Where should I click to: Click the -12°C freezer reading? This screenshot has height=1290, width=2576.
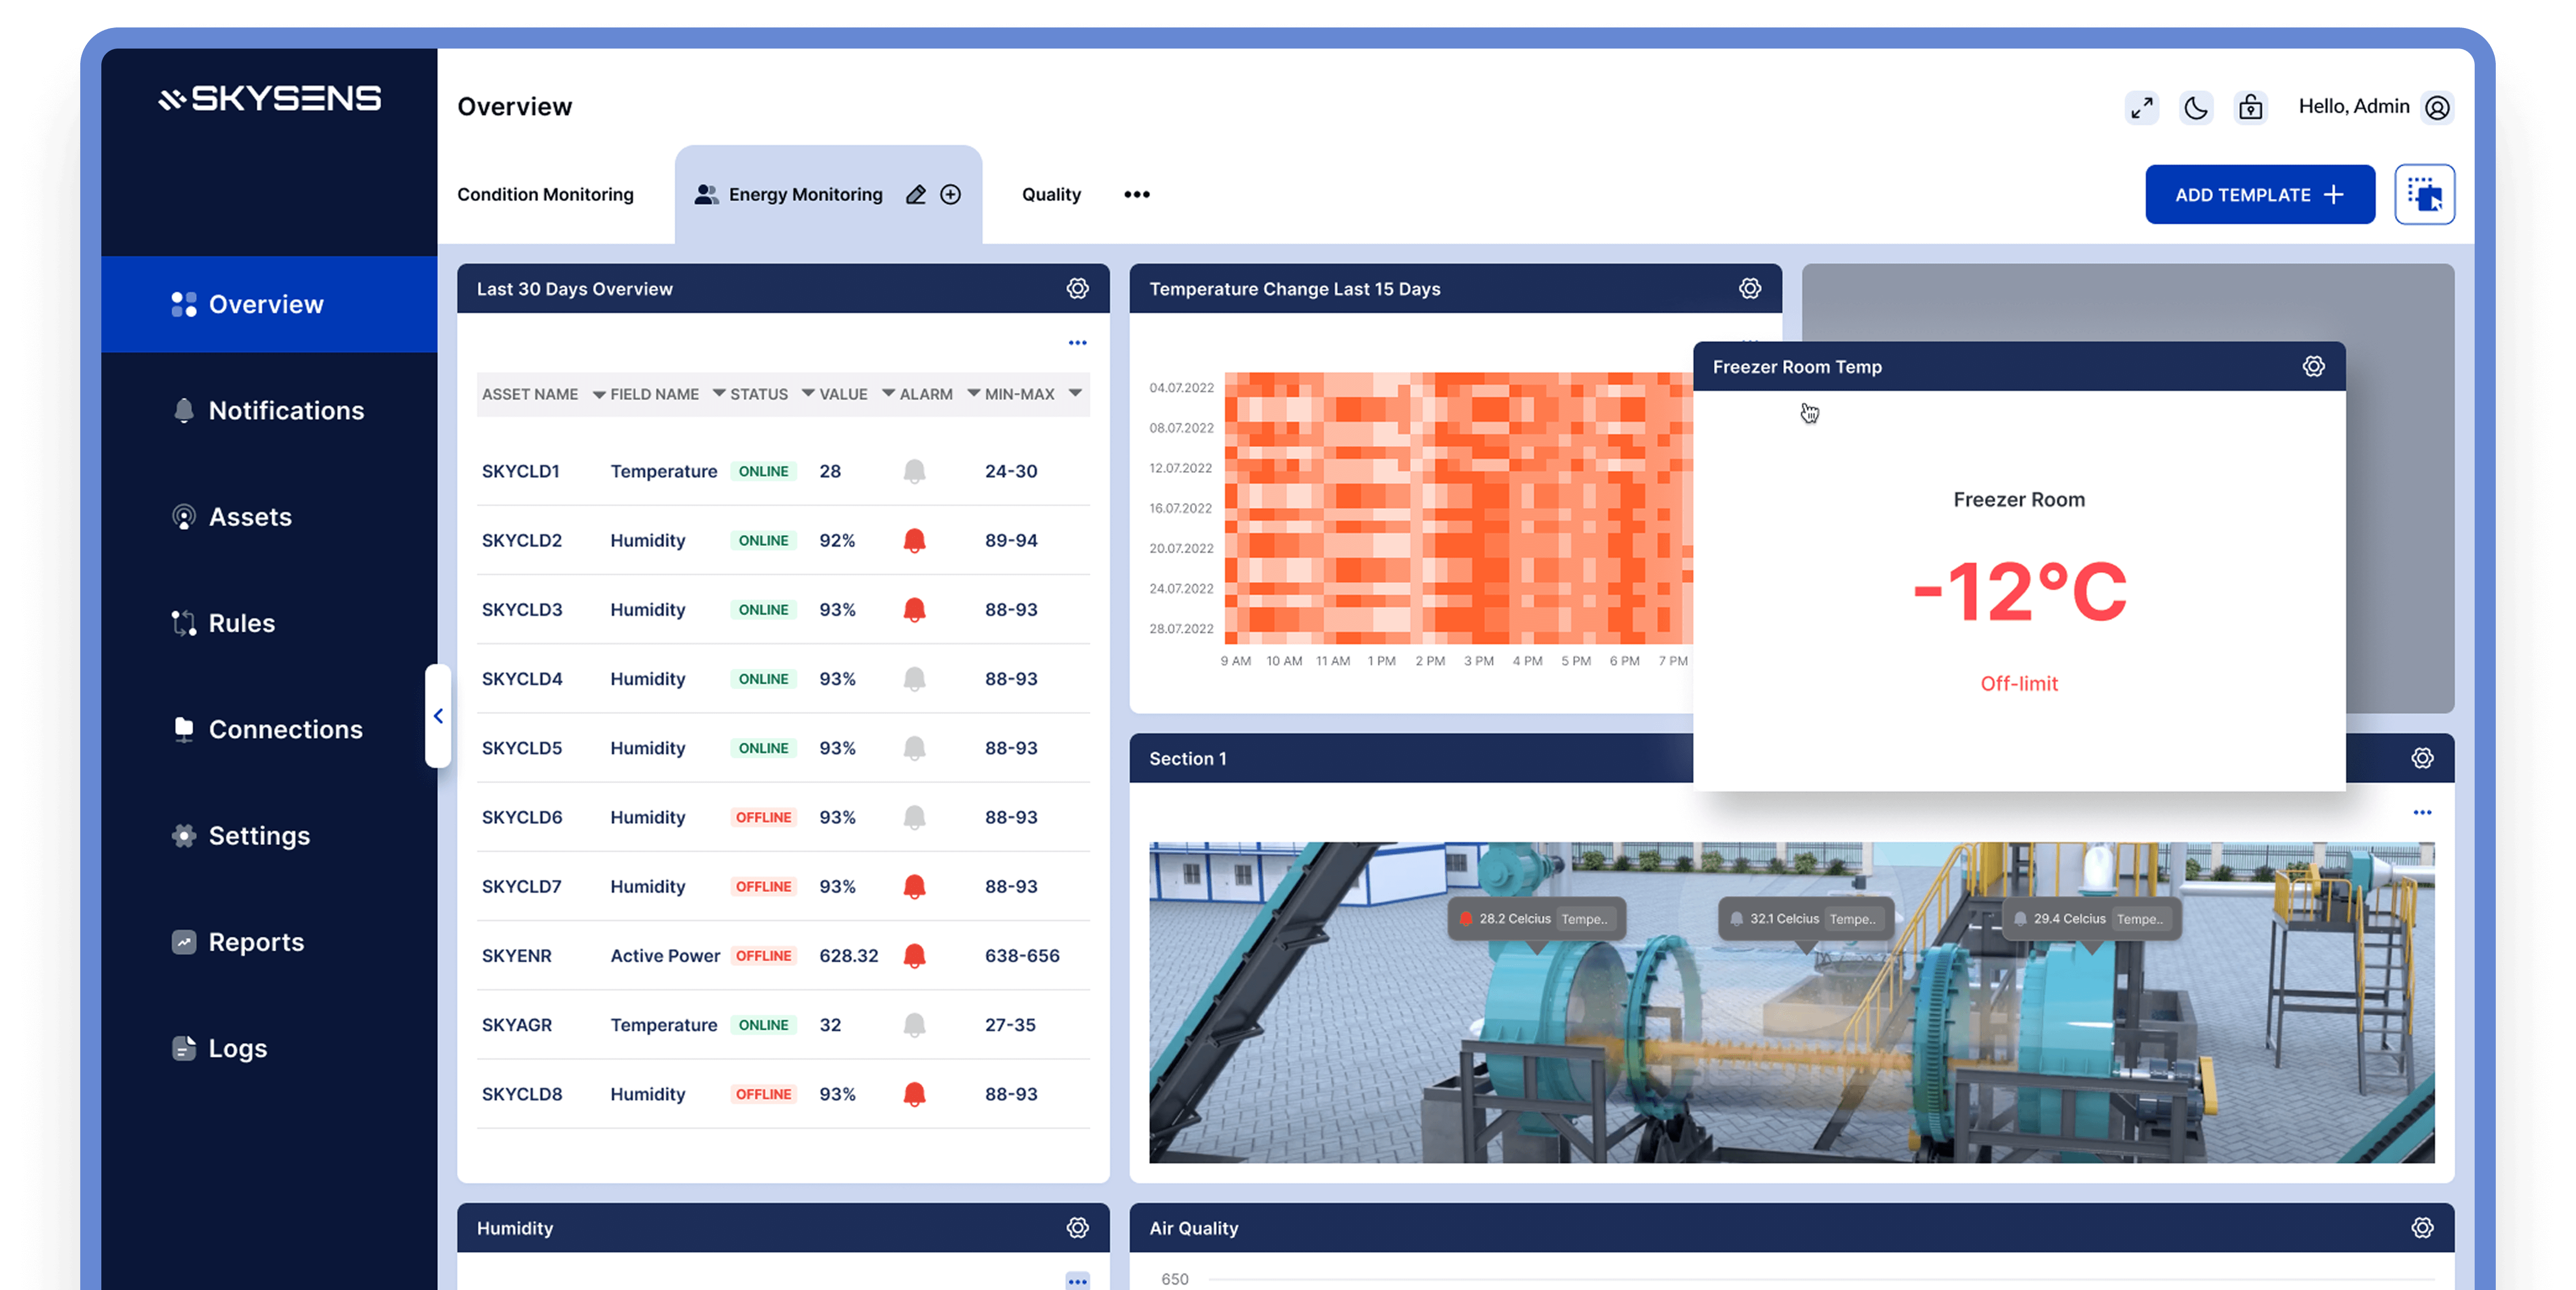[x=2019, y=591]
